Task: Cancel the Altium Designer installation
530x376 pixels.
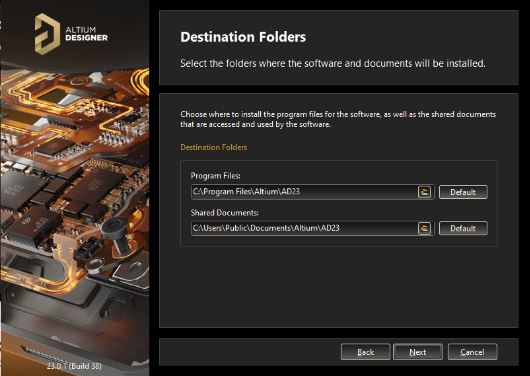Action: tap(472, 352)
